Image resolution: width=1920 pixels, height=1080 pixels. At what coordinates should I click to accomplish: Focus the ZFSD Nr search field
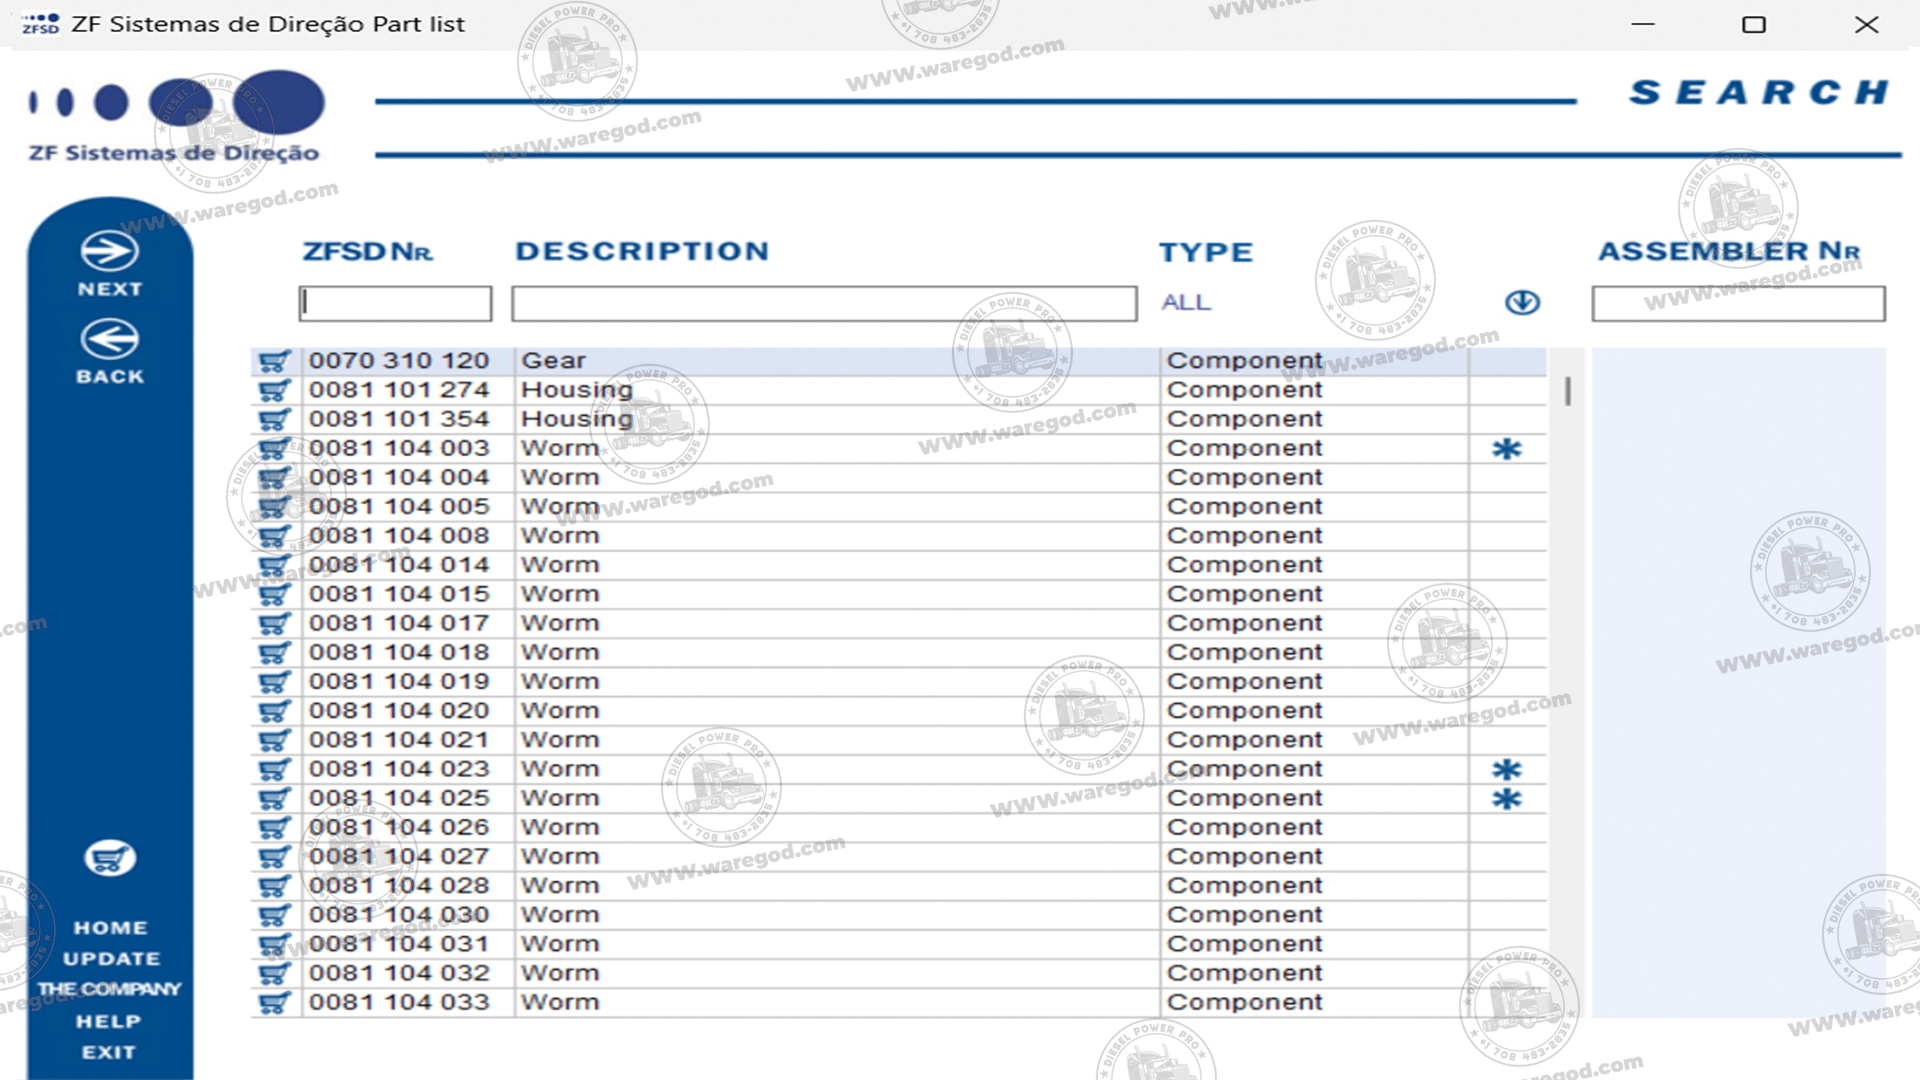point(395,303)
